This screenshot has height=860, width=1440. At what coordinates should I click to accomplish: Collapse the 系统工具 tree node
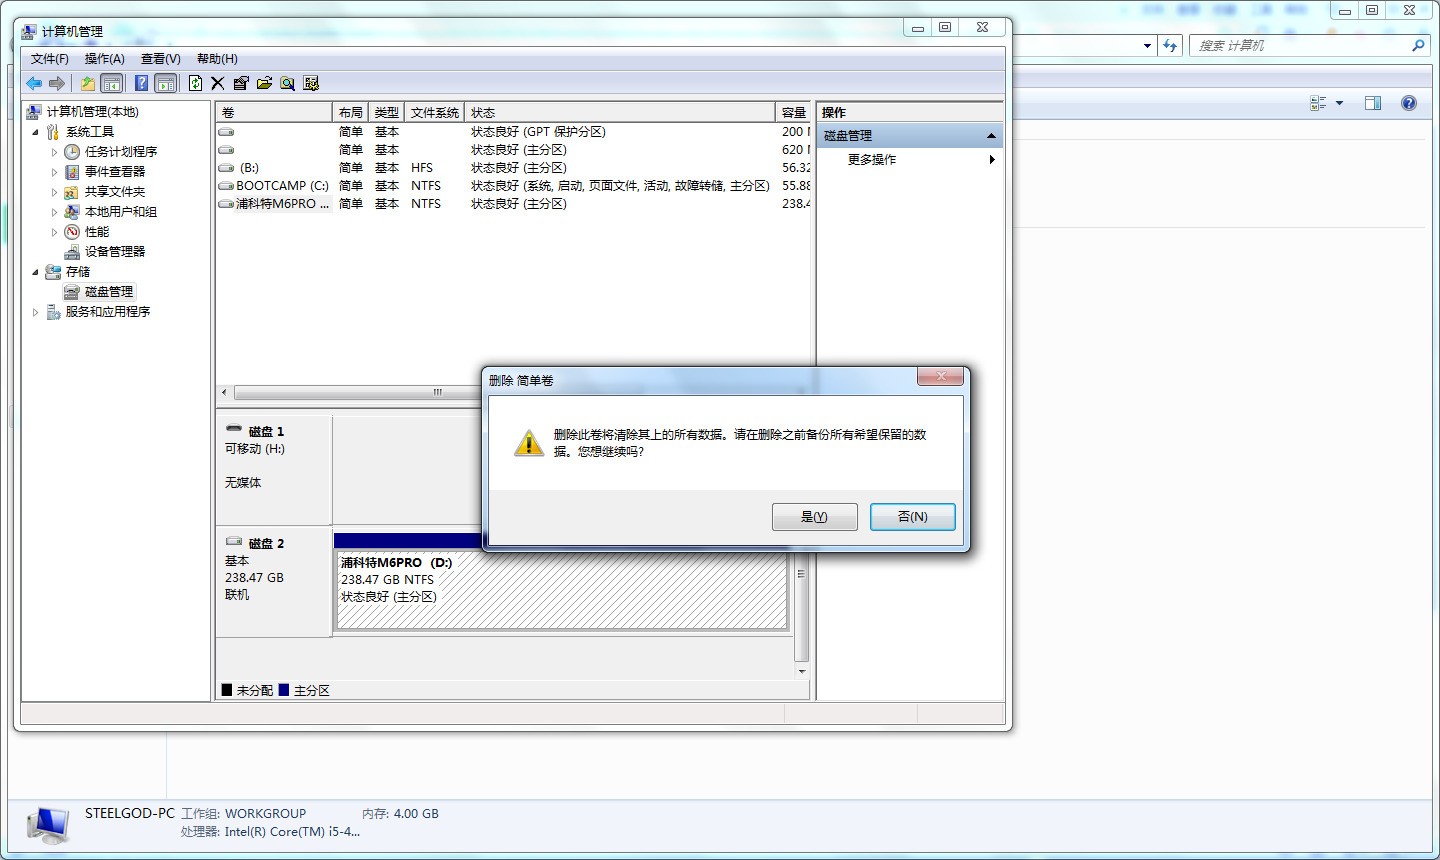pyautogui.click(x=36, y=132)
